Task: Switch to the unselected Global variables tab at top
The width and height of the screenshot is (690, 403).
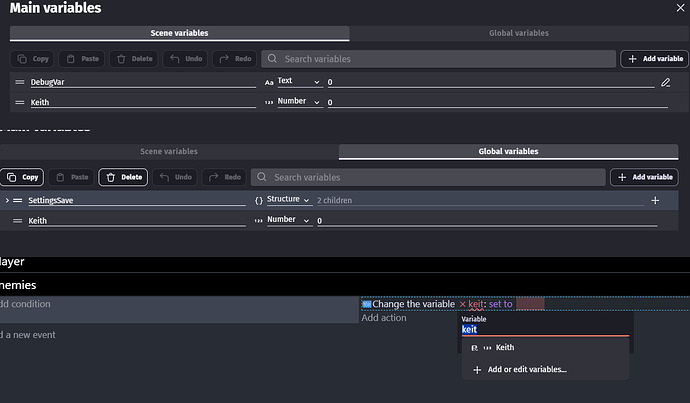Action: coord(518,33)
